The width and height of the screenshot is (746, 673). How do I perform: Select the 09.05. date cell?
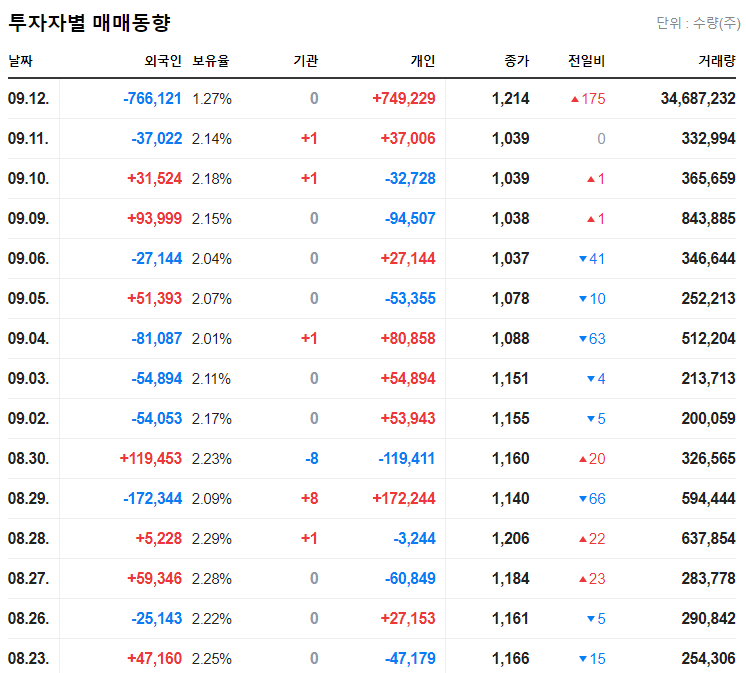pyautogui.click(x=29, y=298)
